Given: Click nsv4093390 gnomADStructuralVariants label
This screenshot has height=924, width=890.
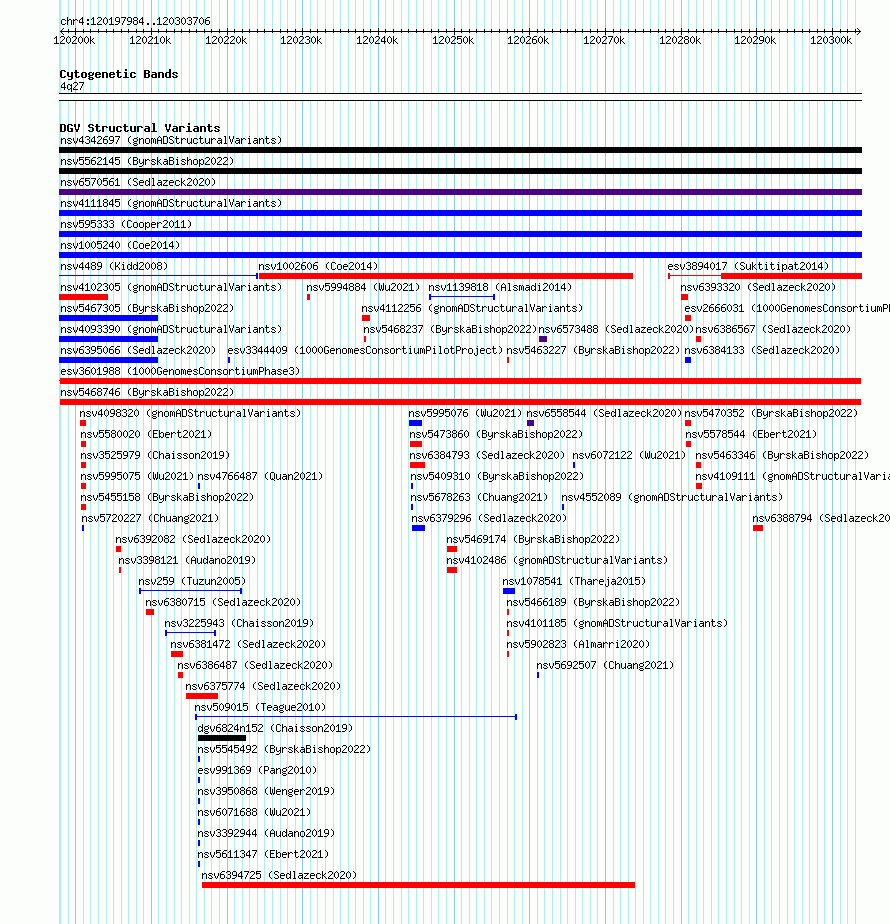Looking at the screenshot, I should [171, 329].
